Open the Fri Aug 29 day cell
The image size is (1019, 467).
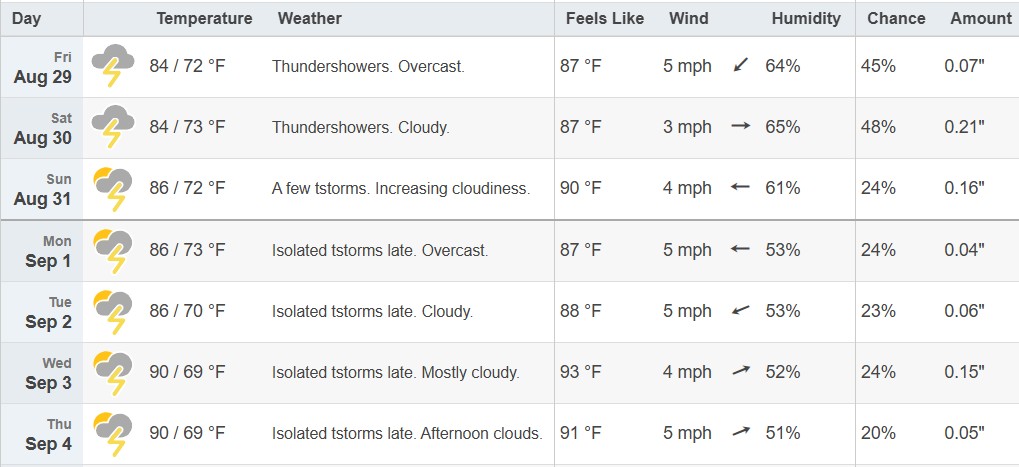pos(42,67)
